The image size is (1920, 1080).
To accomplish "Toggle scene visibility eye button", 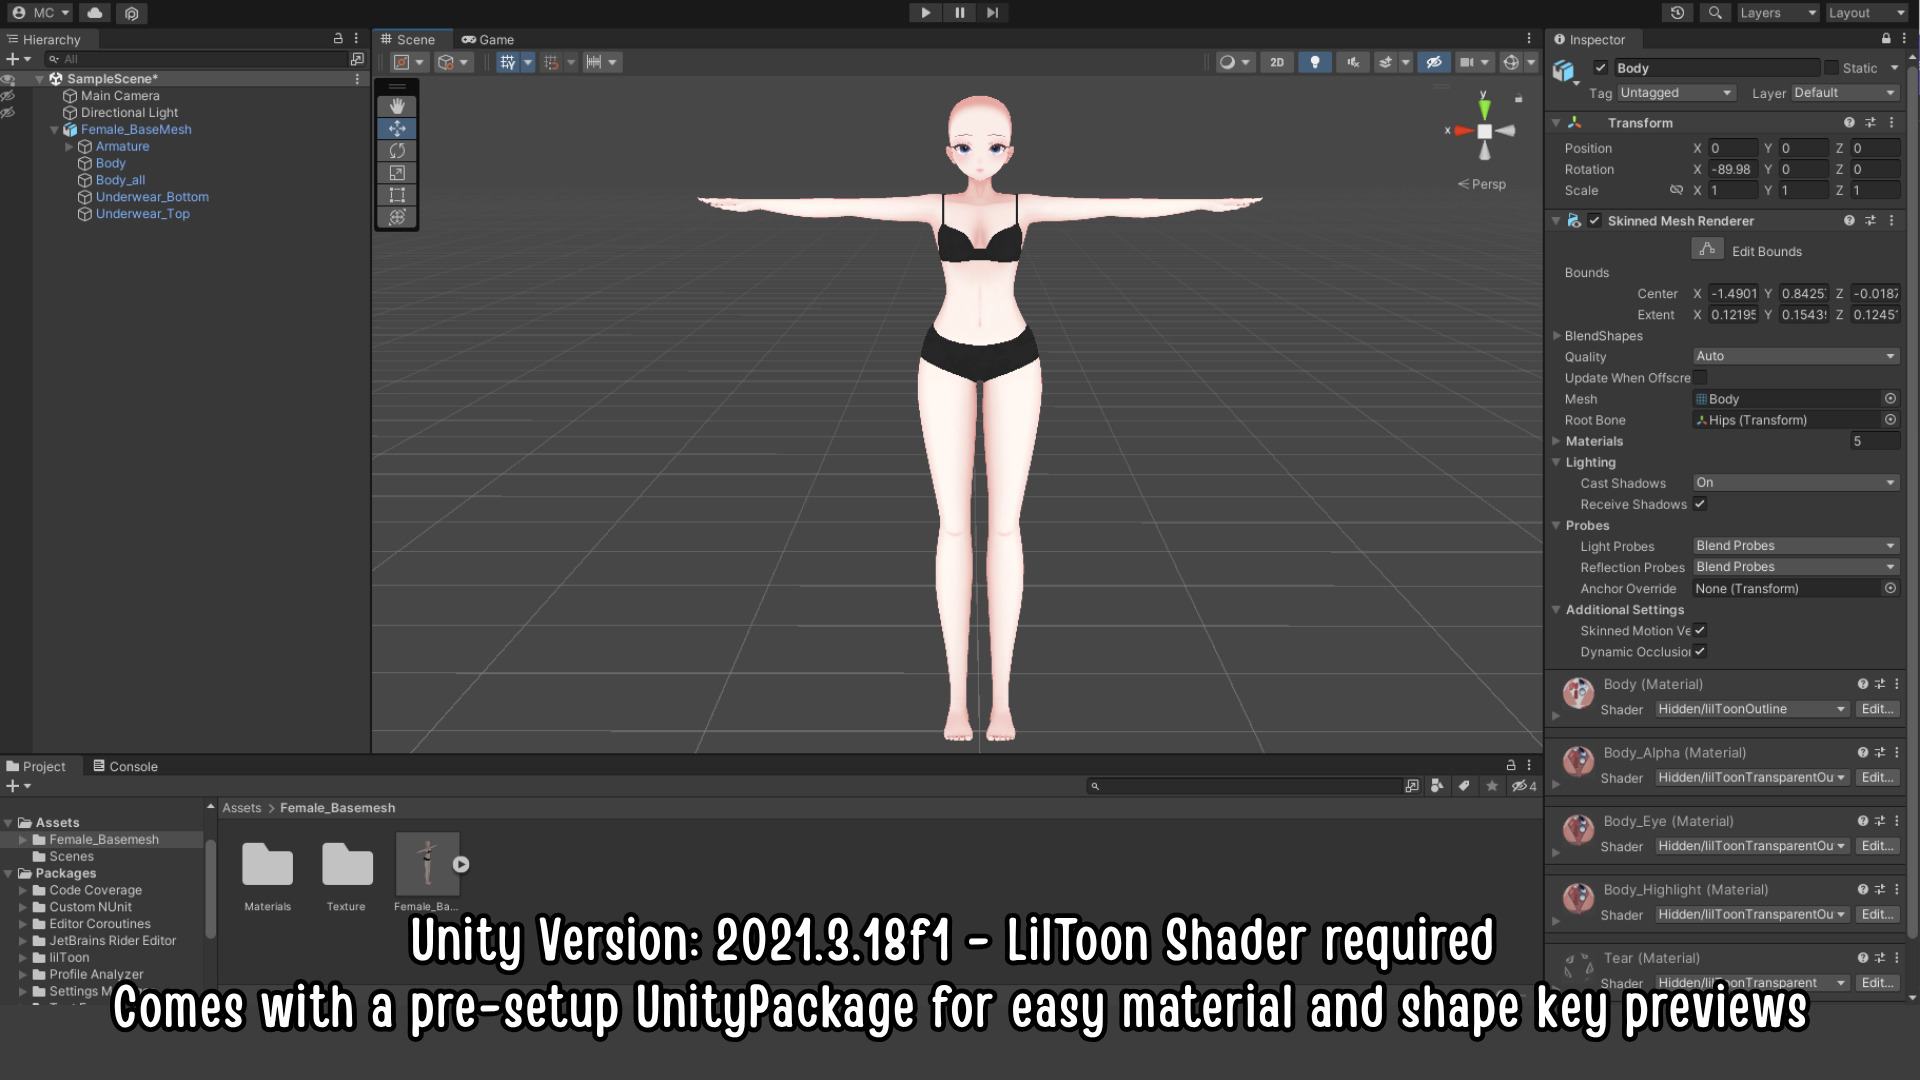I will click(1433, 62).
